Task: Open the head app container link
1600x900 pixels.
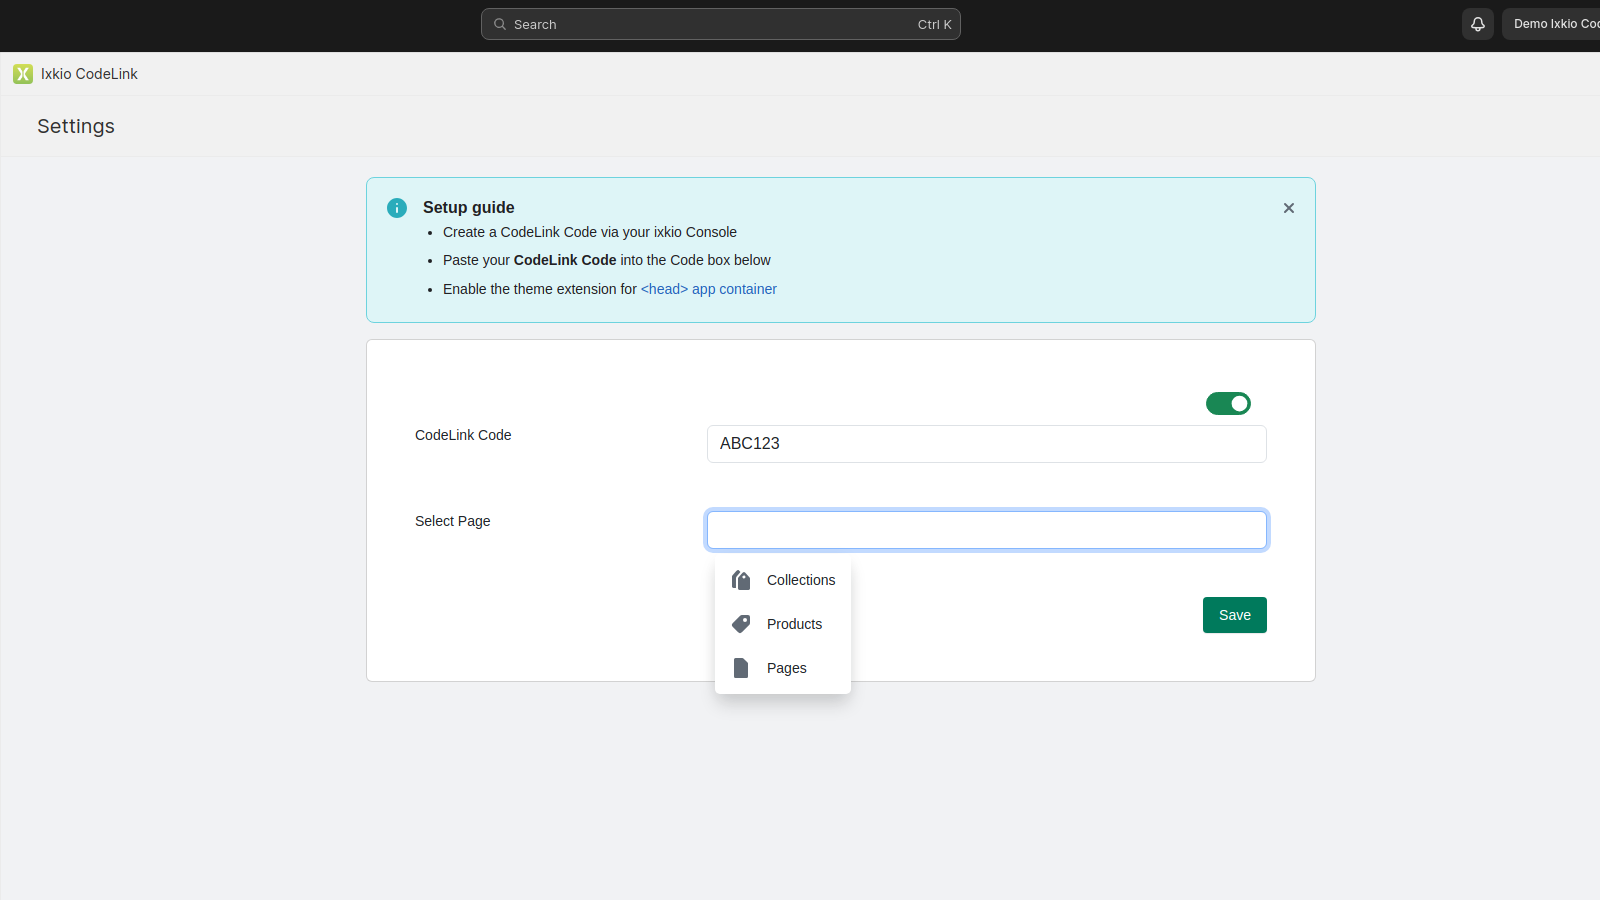Action: tap(708, 289)
